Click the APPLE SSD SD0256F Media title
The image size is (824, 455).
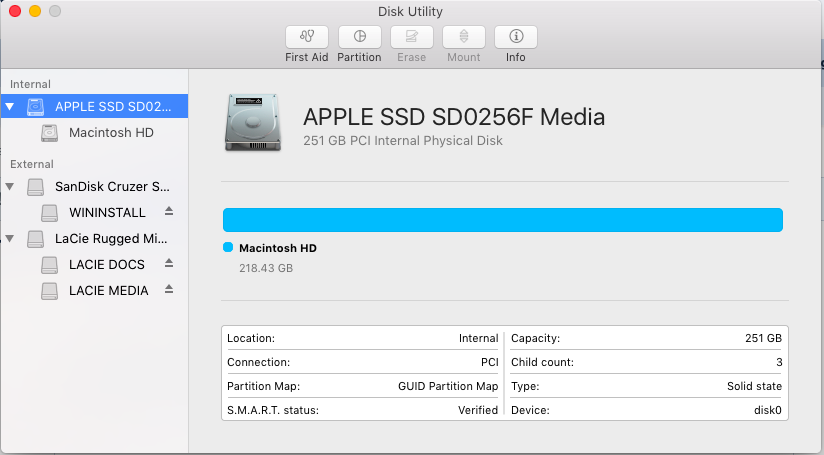tap(454, 117)
